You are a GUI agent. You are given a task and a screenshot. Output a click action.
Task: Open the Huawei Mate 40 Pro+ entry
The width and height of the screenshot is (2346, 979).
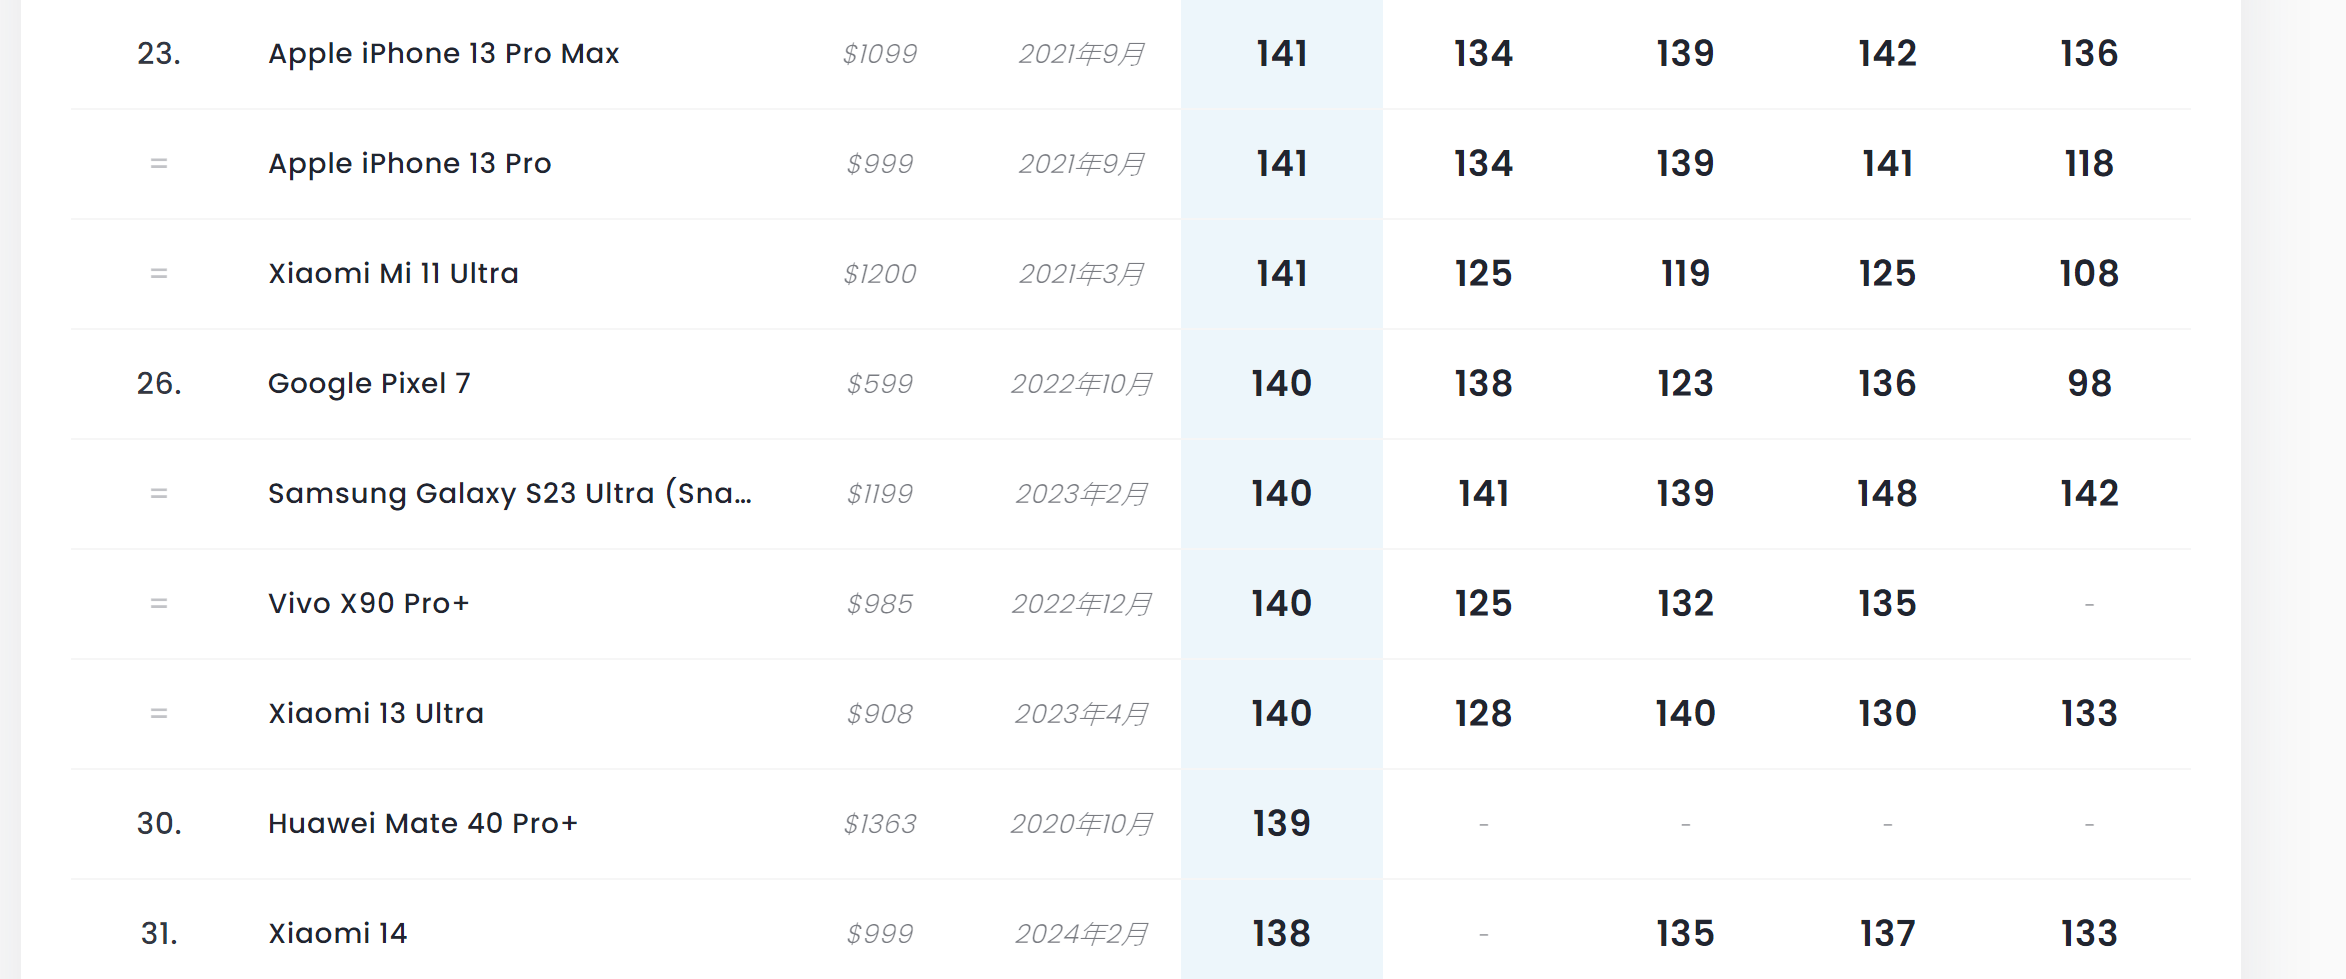pos(423,823)
